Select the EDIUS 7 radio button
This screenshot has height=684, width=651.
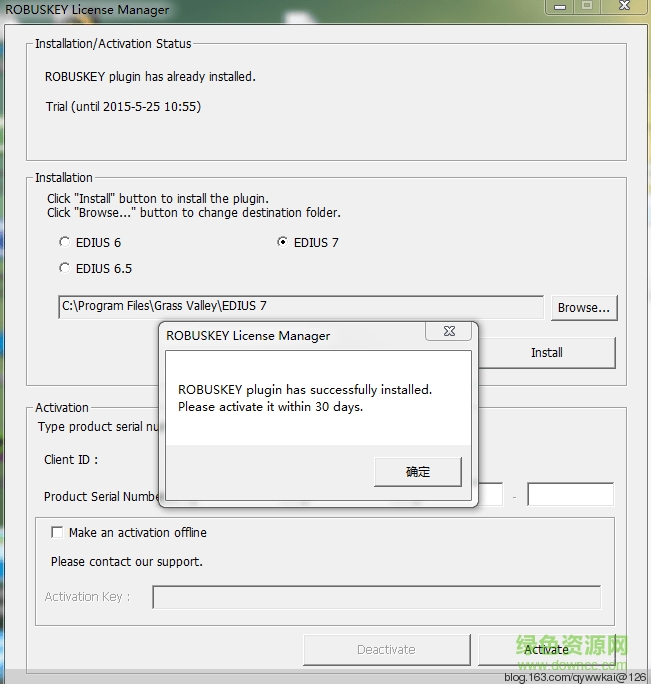(283, 242)
